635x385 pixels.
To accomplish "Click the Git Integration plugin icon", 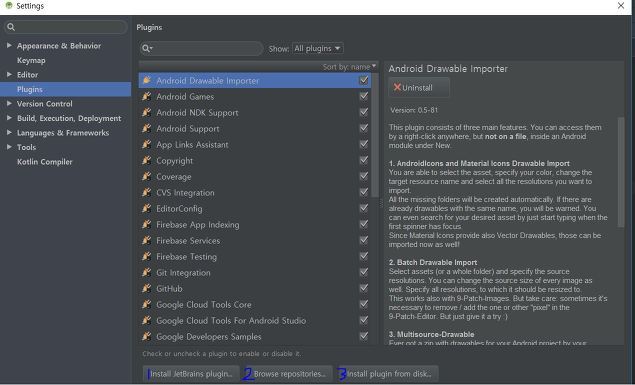I will (147, 272).
